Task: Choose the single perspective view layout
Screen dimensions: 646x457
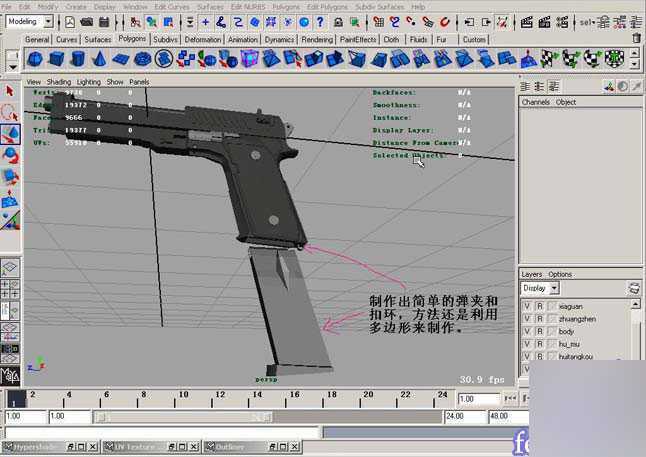Action: click(x=10, y=268)
